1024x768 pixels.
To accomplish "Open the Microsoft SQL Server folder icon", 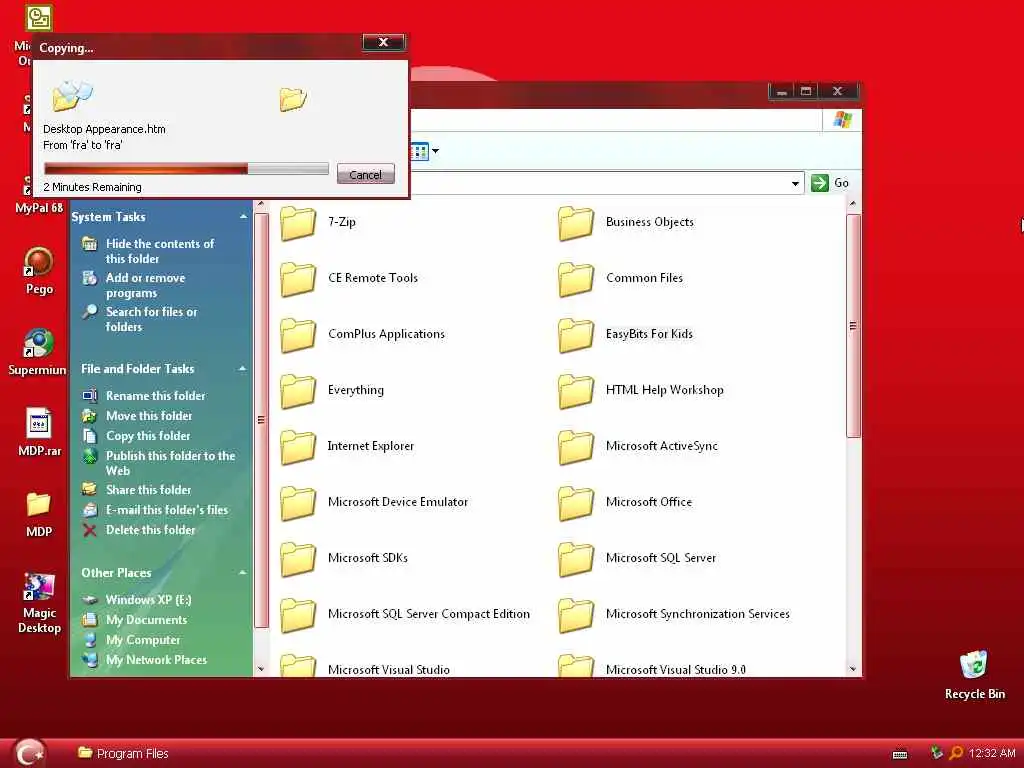I will pos(576,559).
